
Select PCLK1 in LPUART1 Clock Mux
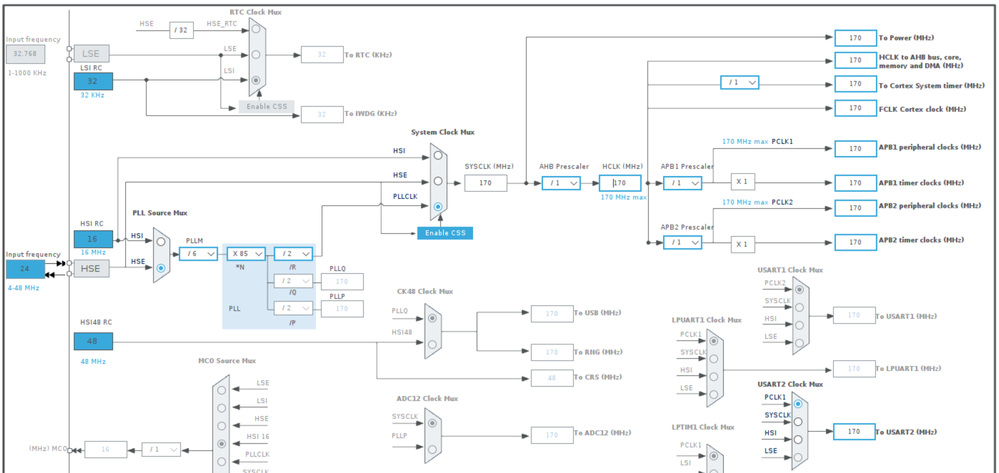714,340
